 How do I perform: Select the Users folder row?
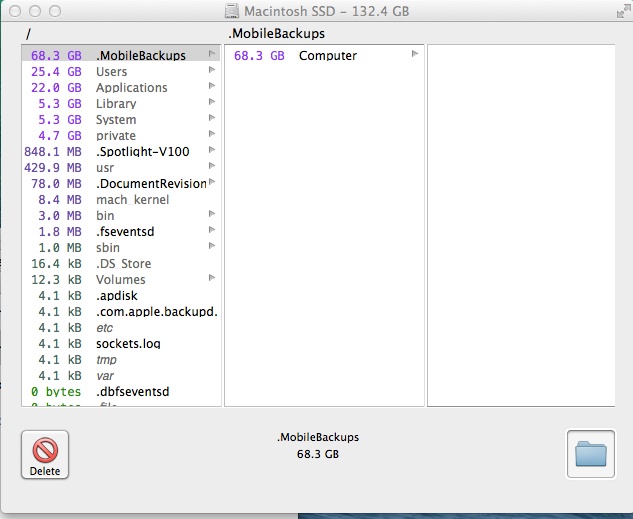[x=121, y=71]
